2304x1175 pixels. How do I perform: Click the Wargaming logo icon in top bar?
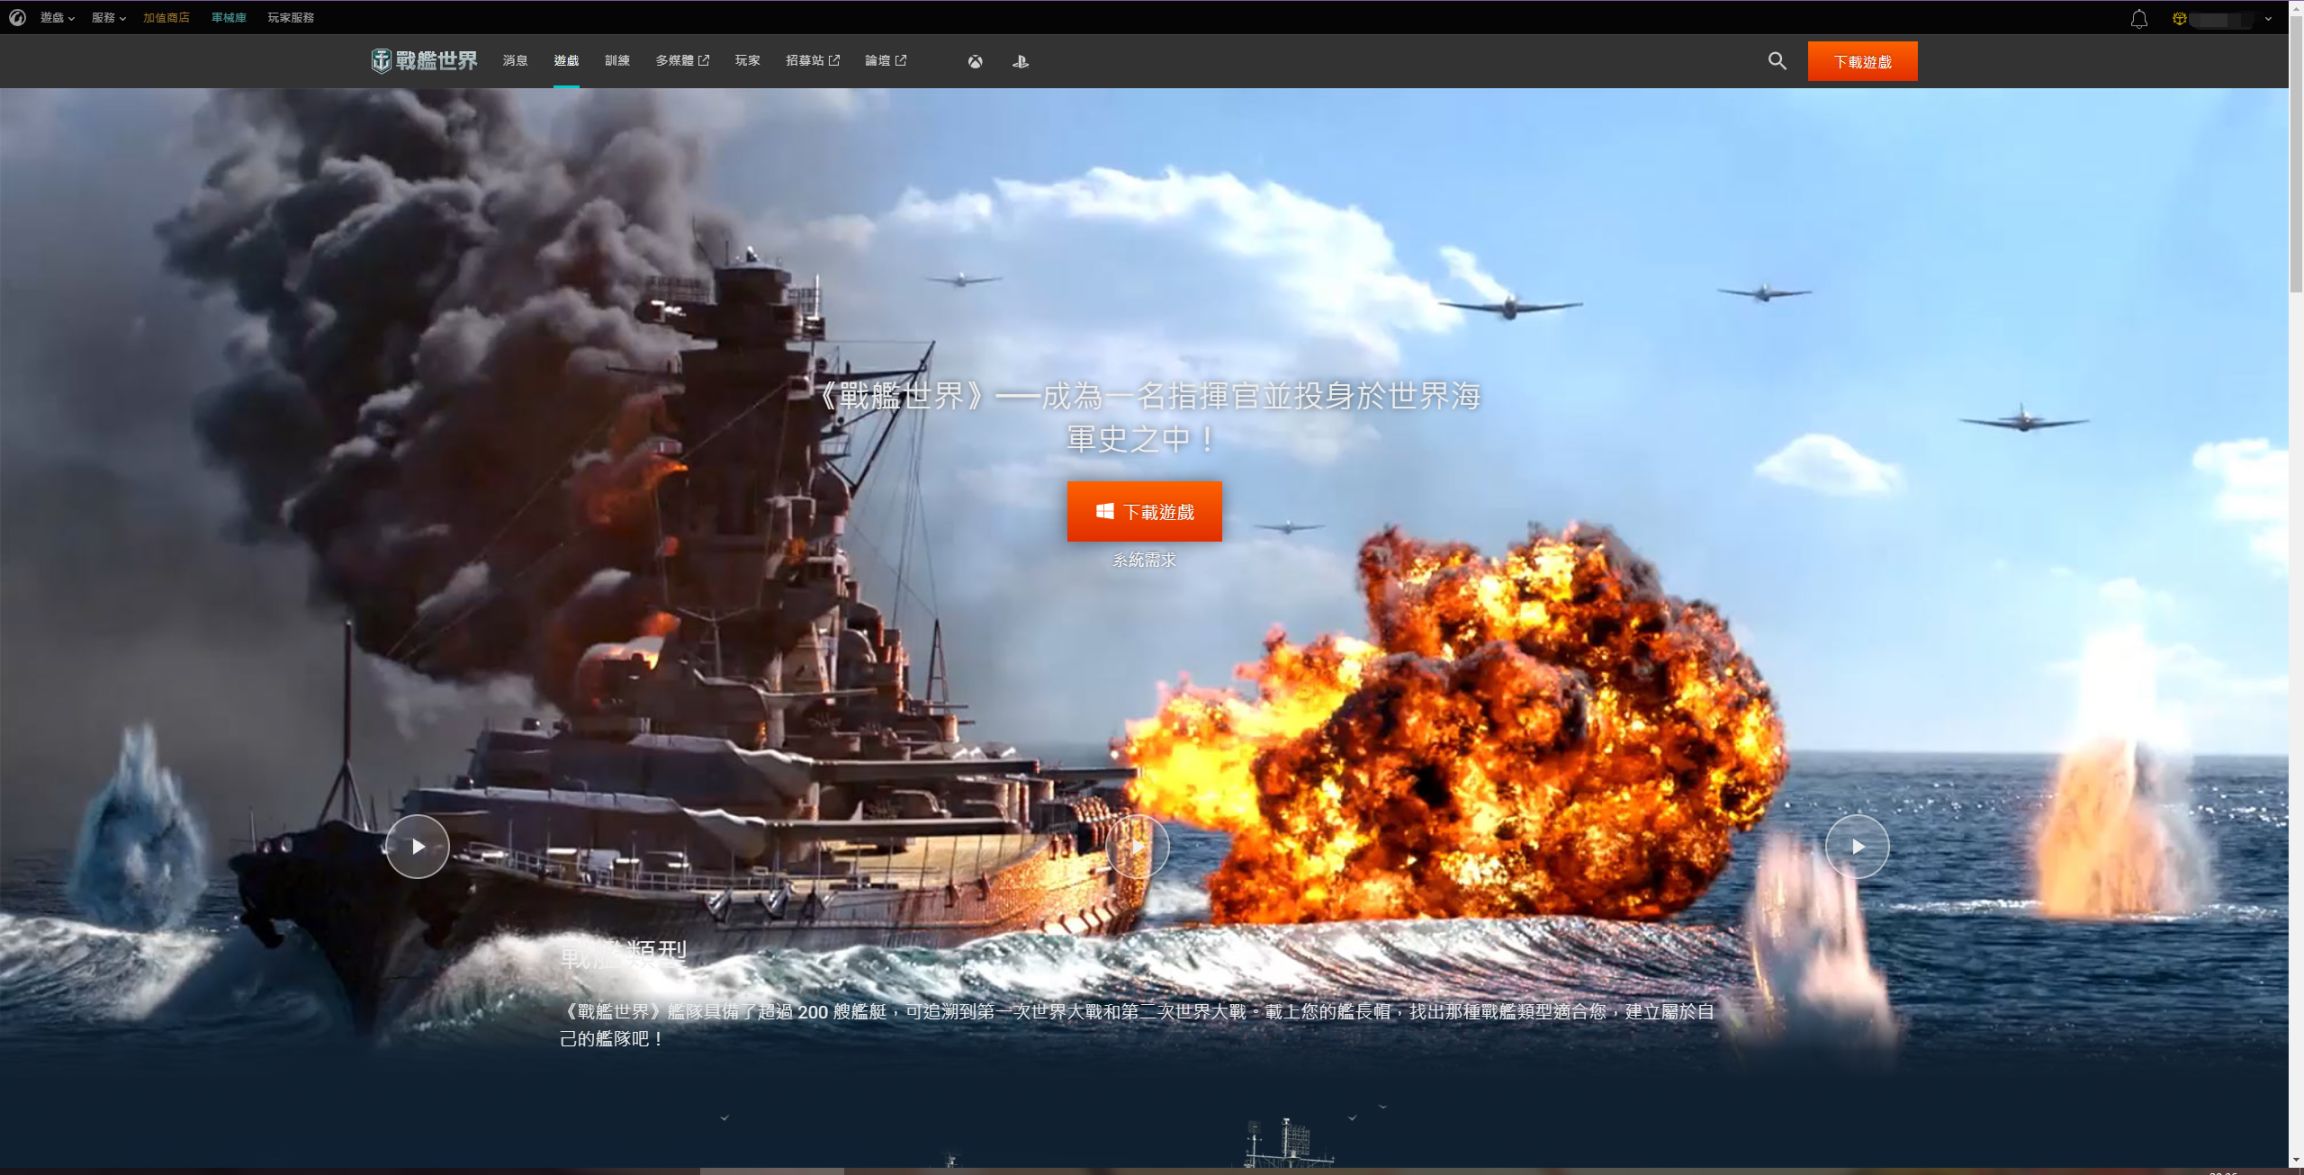(17, 18)
